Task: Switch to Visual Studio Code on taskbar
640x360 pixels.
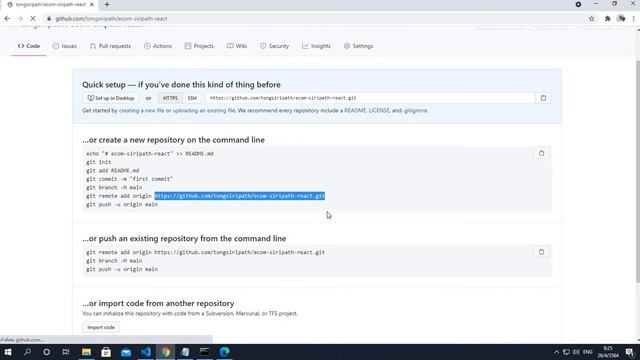Action: [145, 352]
